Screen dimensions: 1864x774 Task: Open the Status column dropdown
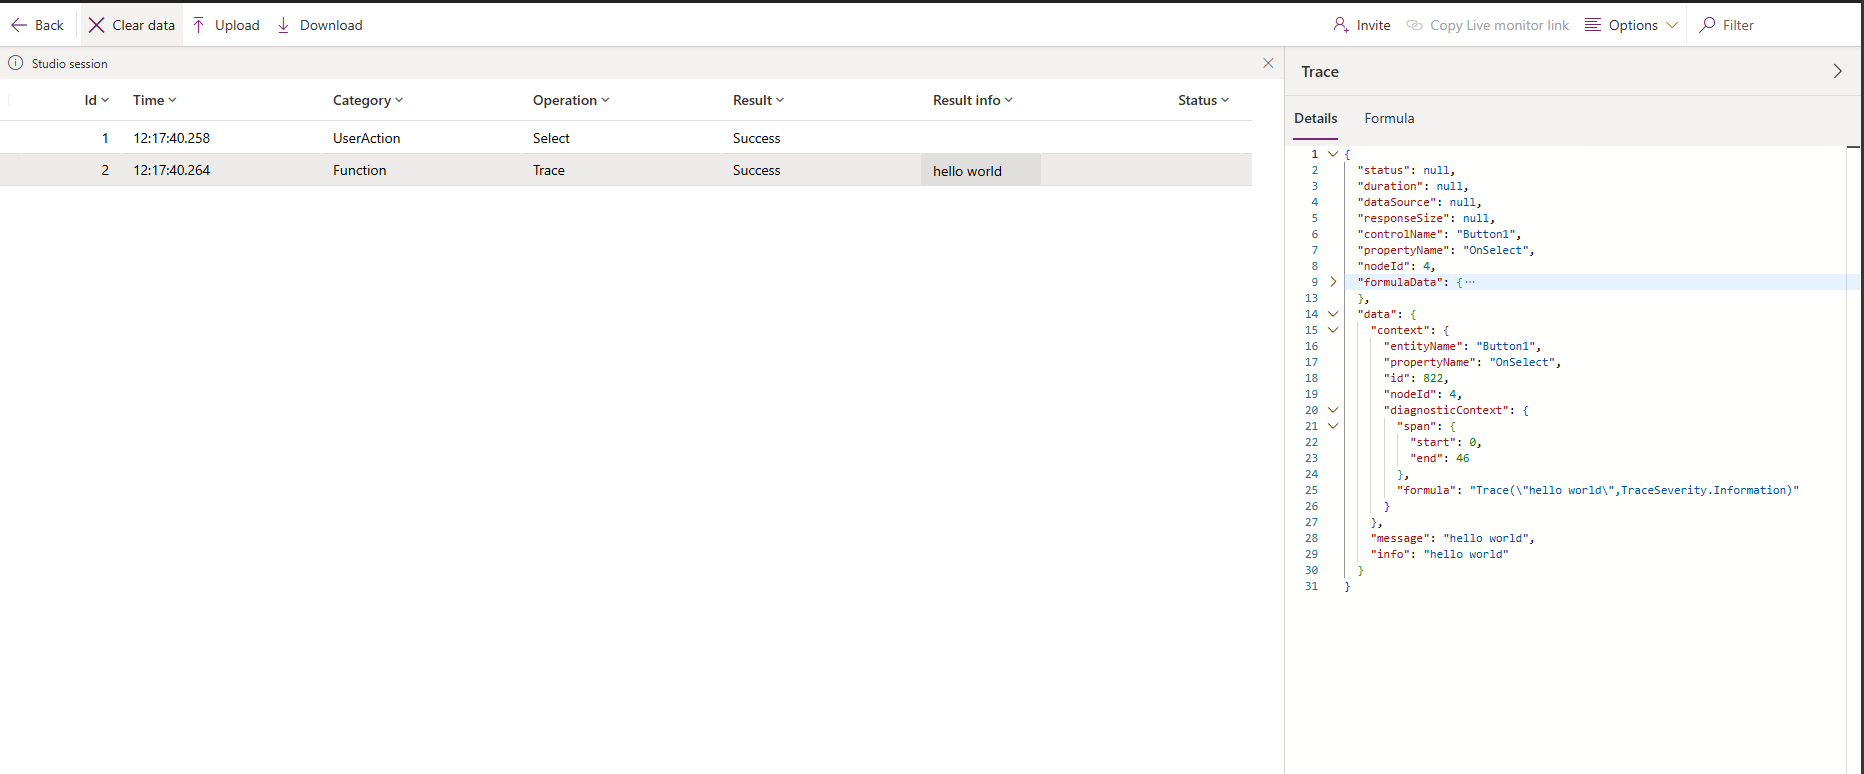1225,100
